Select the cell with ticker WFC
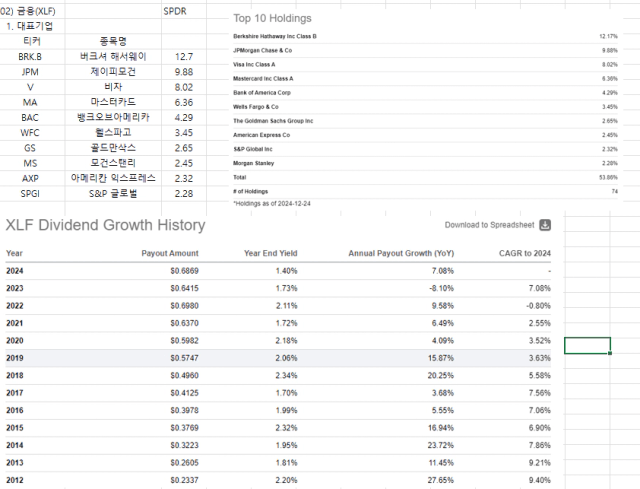 (x=32, y=133)
